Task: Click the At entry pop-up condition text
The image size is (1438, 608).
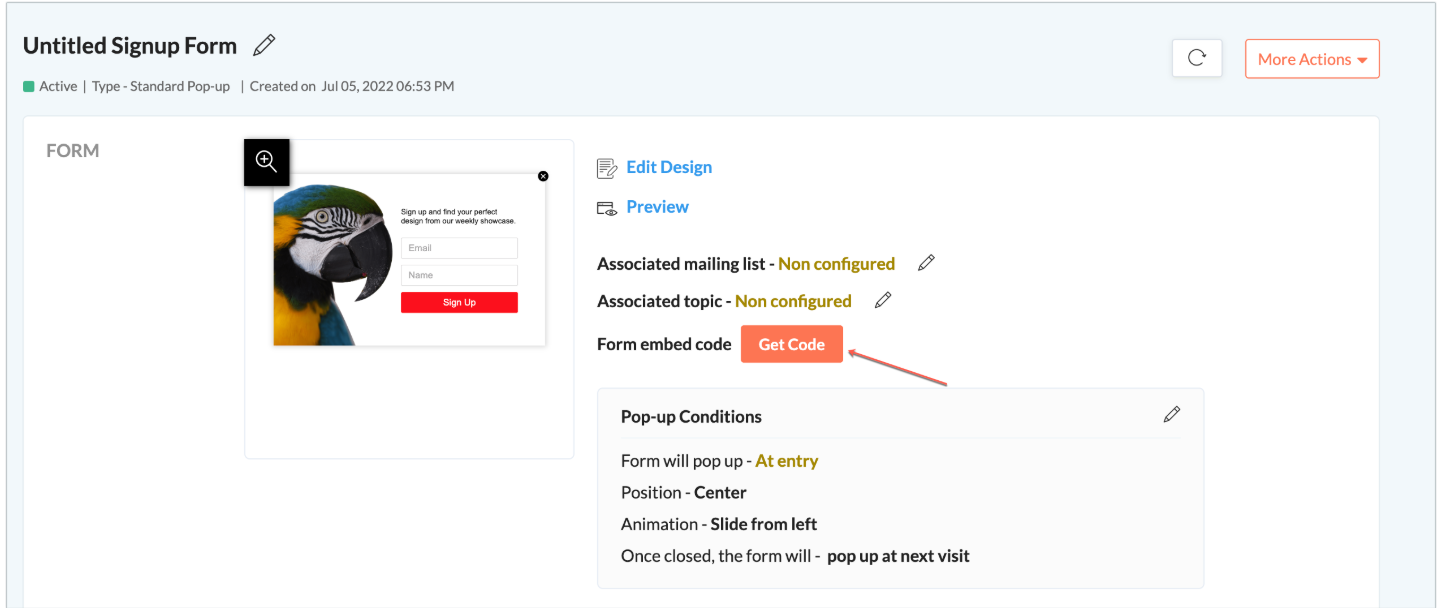Action: pyautogui.click(x=787, y=461)
